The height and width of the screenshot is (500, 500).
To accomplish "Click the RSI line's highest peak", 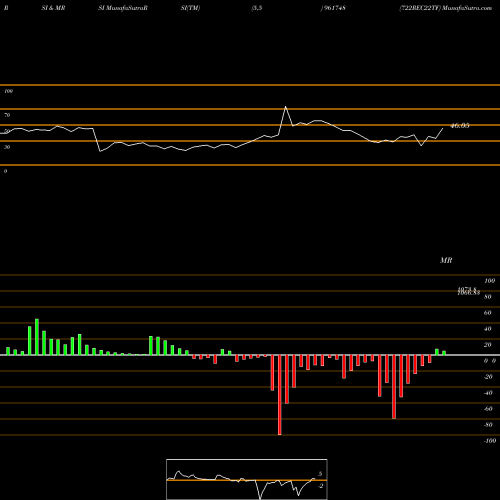I will click(x=286, y=107).
